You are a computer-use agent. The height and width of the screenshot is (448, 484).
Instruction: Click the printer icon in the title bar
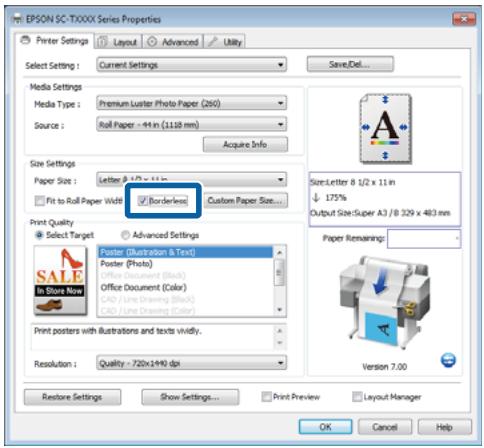pos(17,19)
